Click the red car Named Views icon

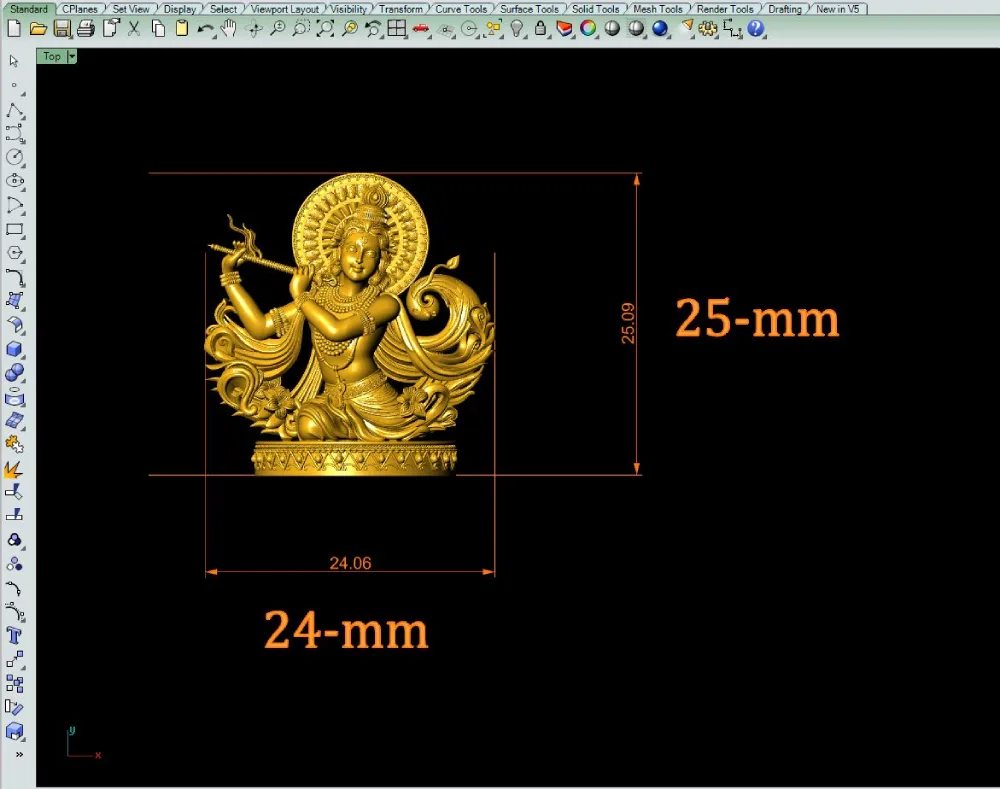click(421, 29)
